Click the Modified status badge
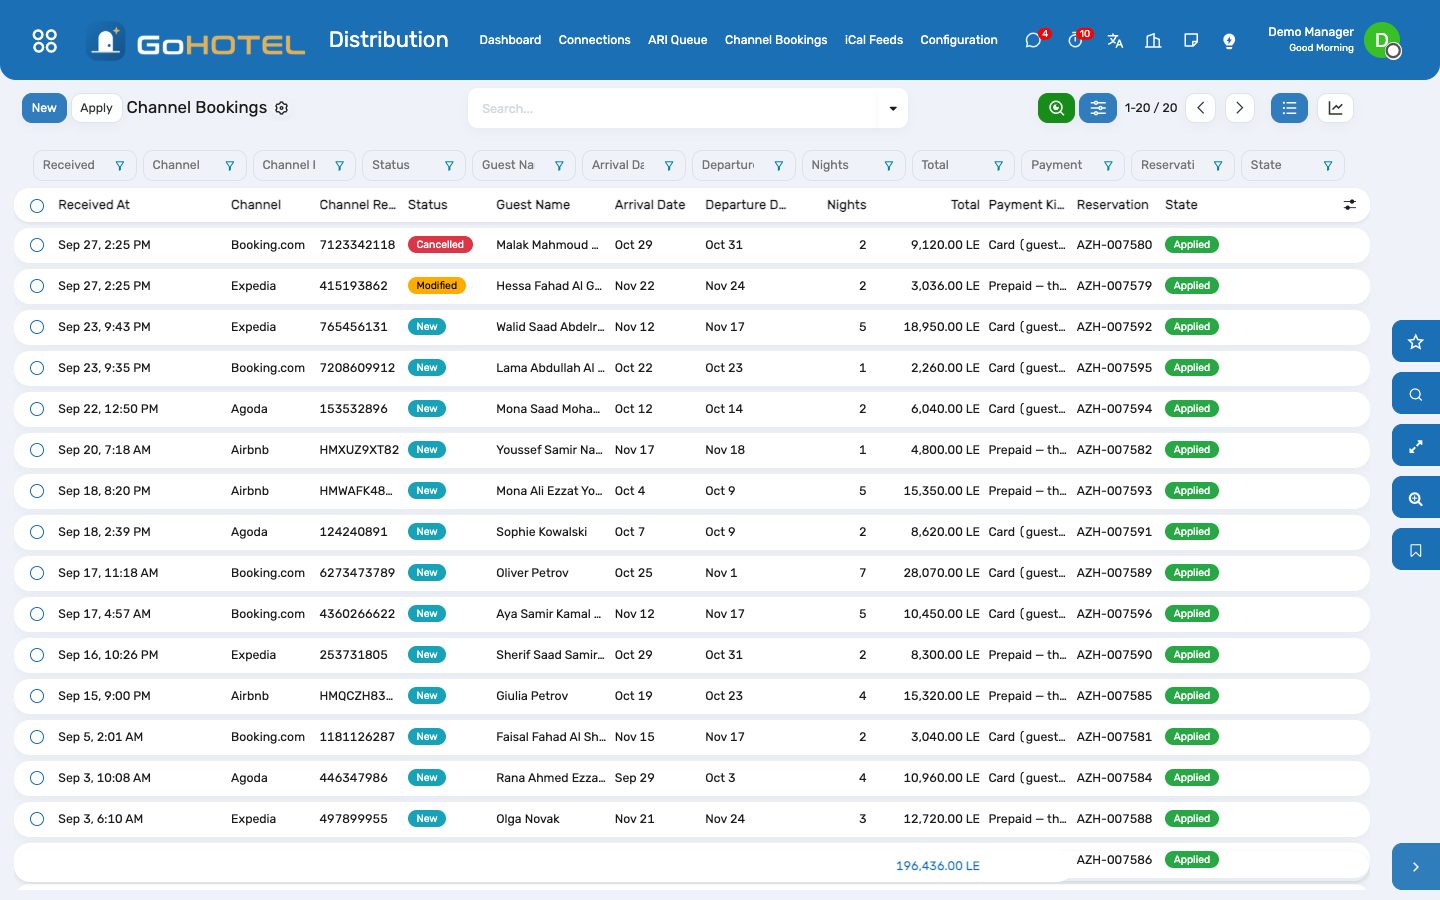This screenshot has width=1440, height=900. [436, 286]
